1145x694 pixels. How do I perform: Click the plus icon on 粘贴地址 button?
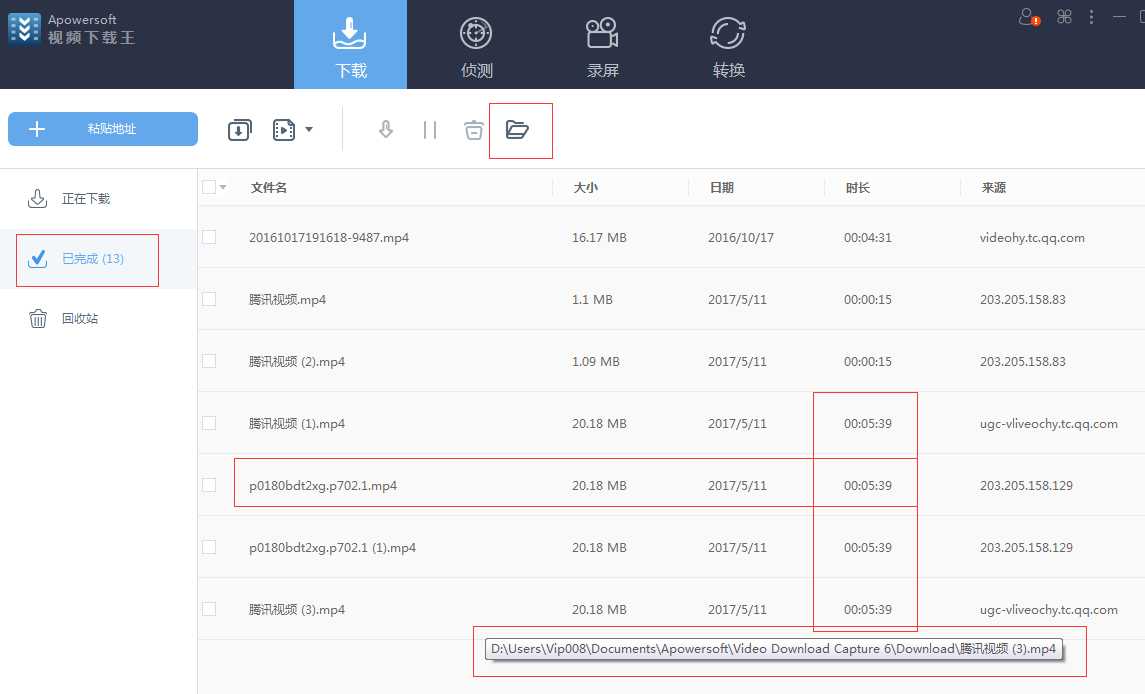pos(37,129)
